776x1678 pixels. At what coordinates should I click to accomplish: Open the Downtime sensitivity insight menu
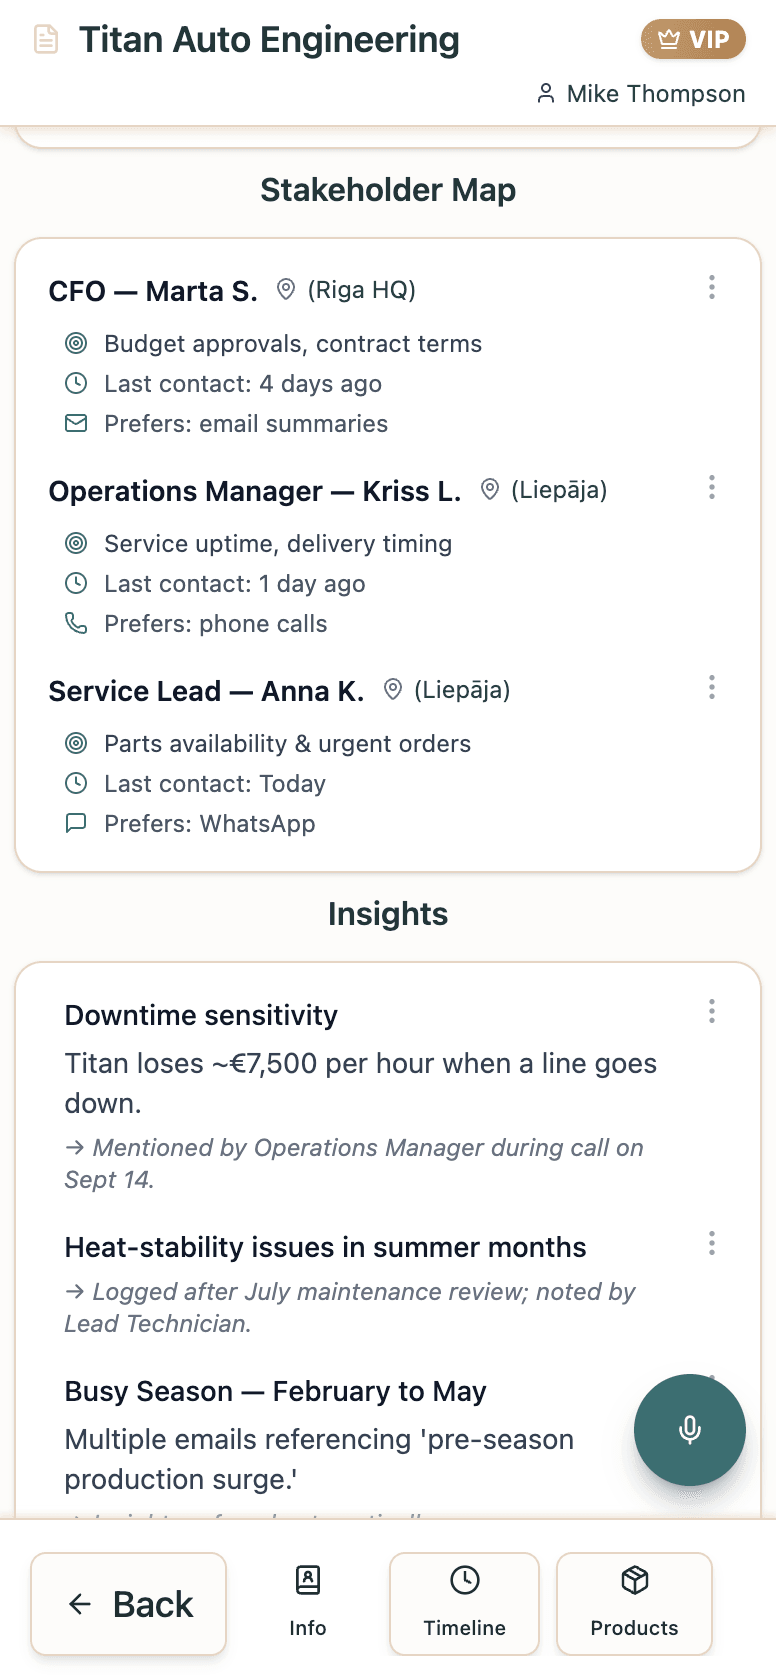tap(711, 1011)
